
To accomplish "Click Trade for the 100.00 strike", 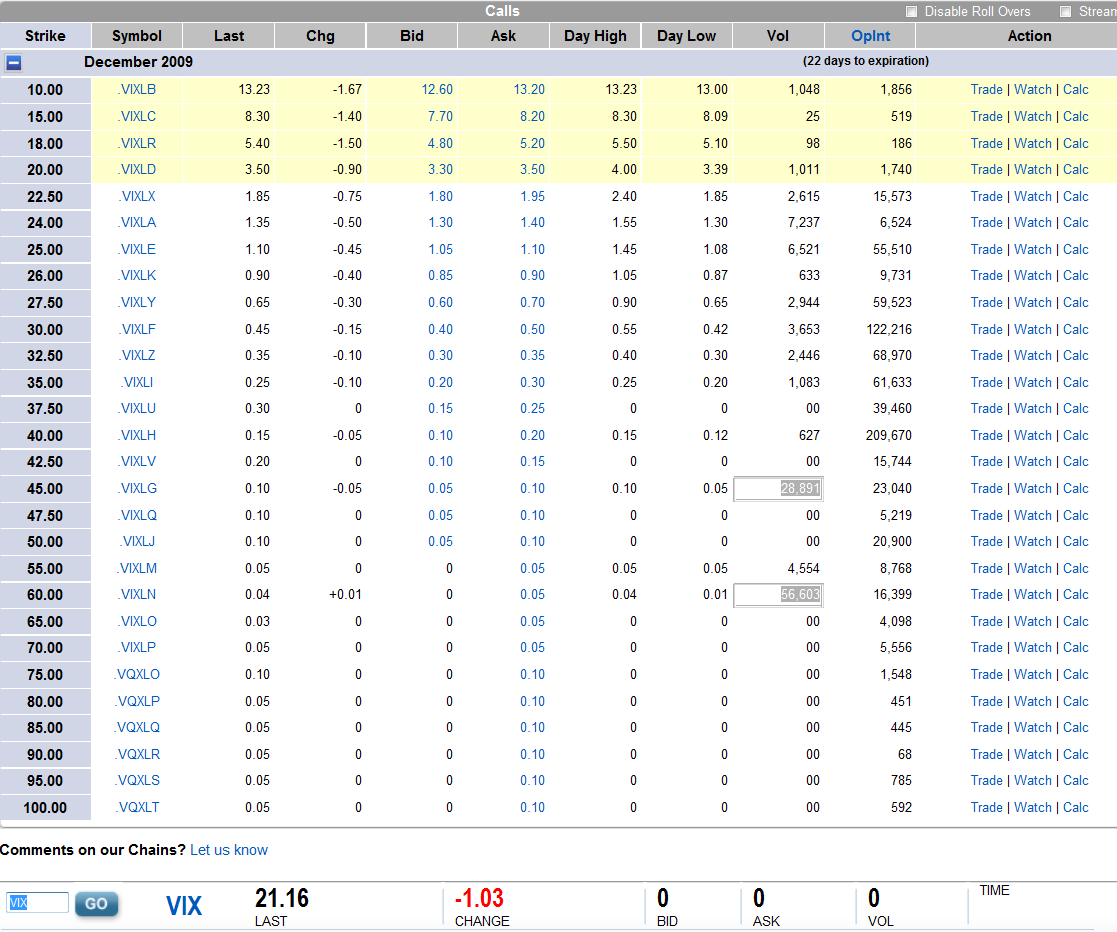I will [x=986, y=808].
